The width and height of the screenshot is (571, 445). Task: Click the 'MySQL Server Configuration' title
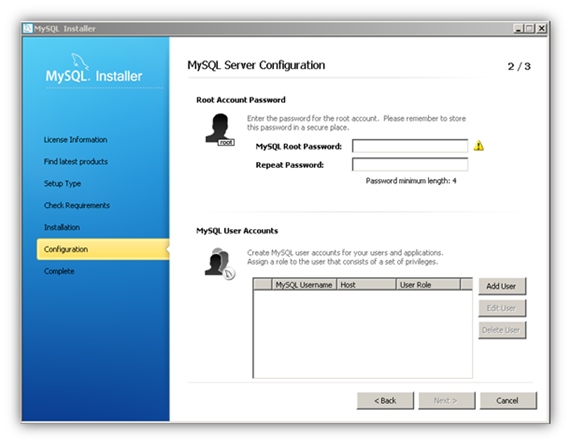[x=256, y=65]
